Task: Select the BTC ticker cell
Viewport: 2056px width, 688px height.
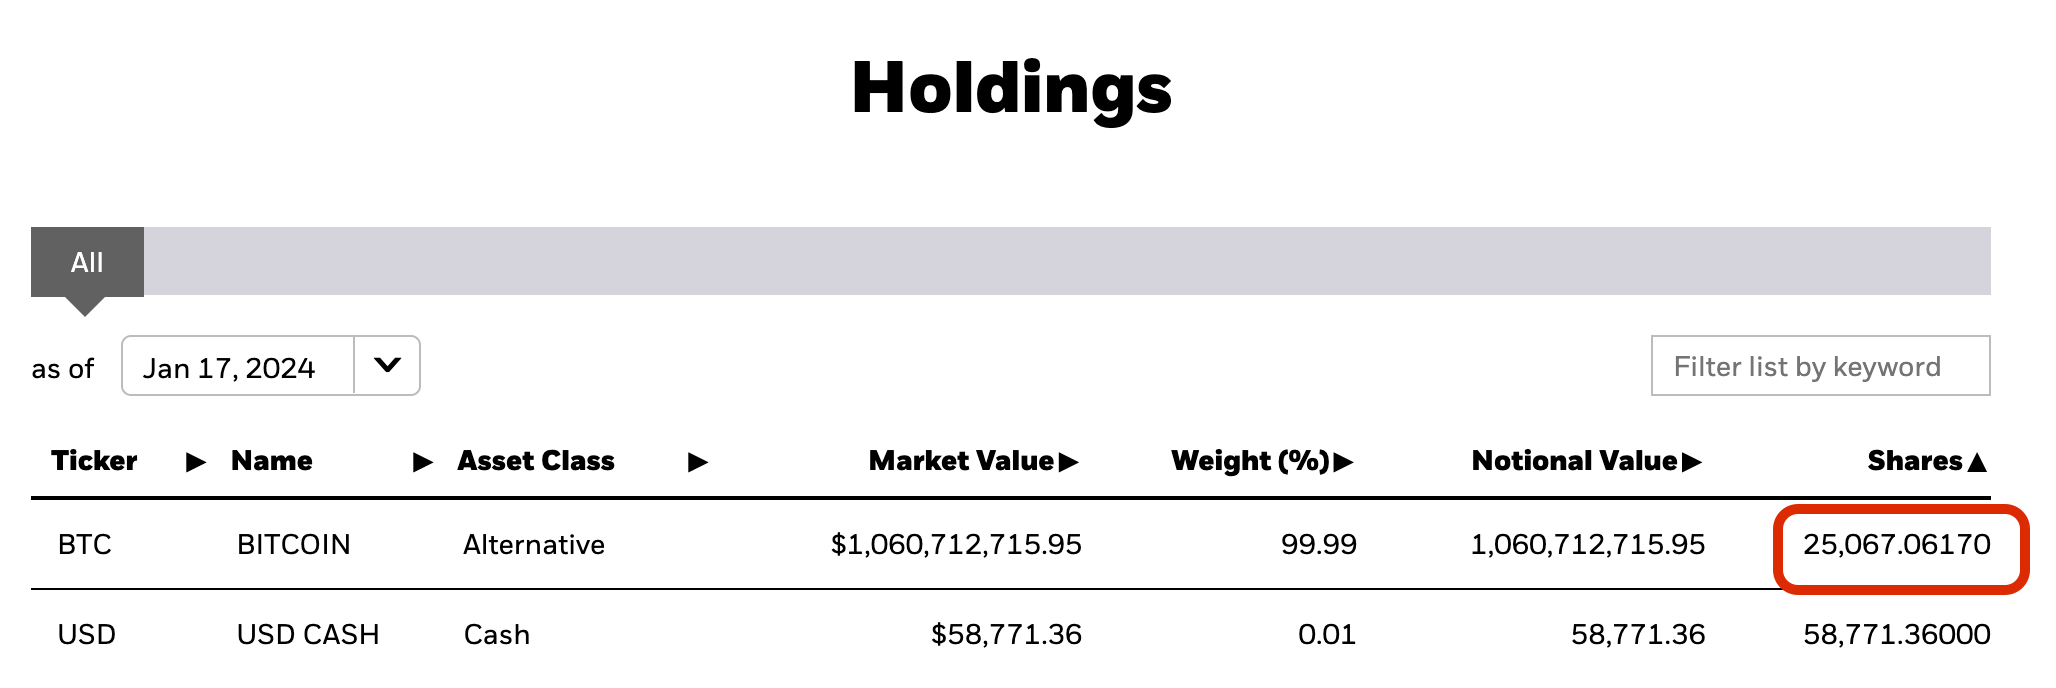Action: click(x=85, y=545)
